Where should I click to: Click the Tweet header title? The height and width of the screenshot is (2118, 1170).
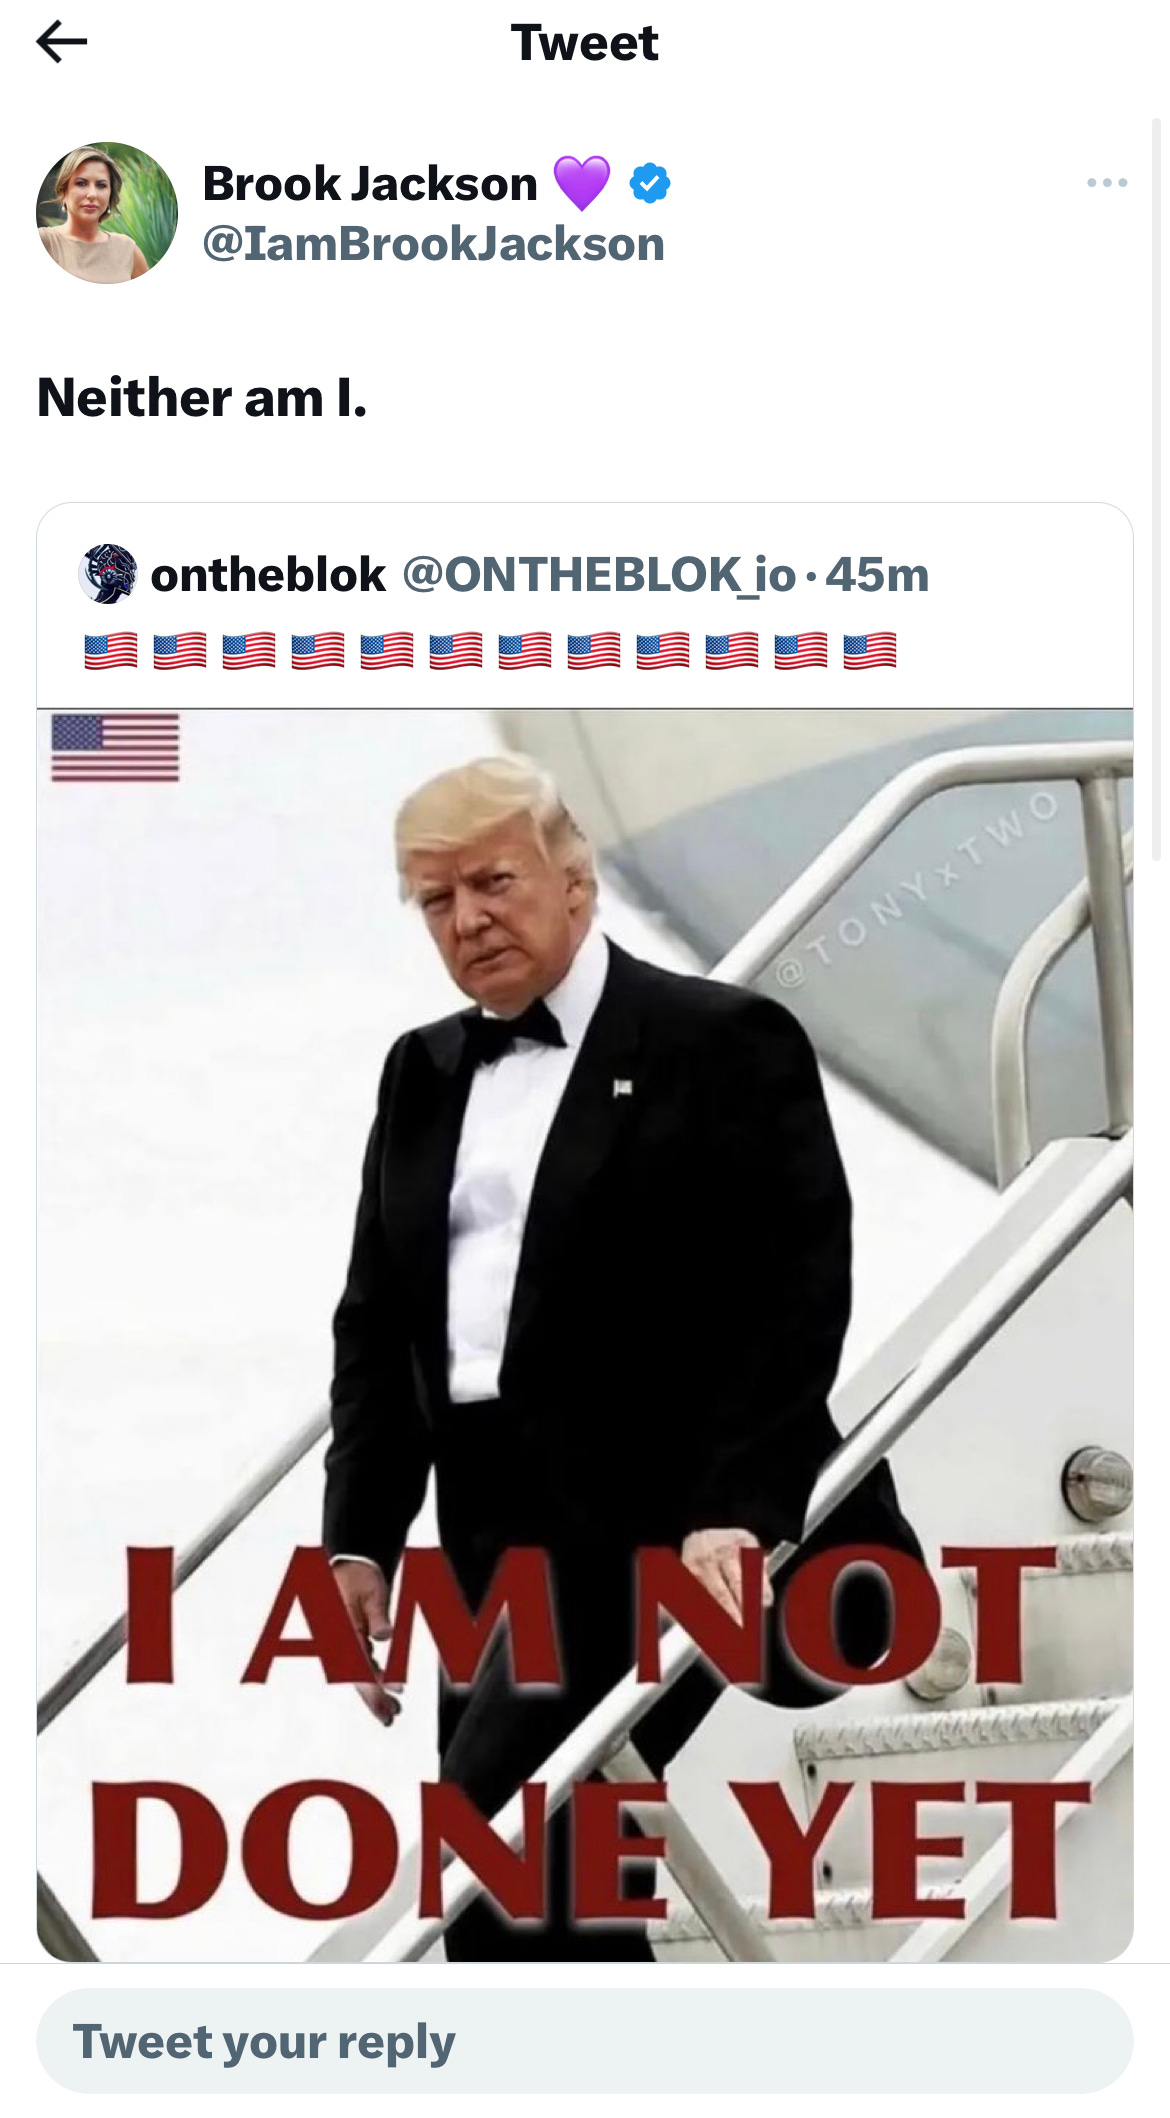pos(585,43)
